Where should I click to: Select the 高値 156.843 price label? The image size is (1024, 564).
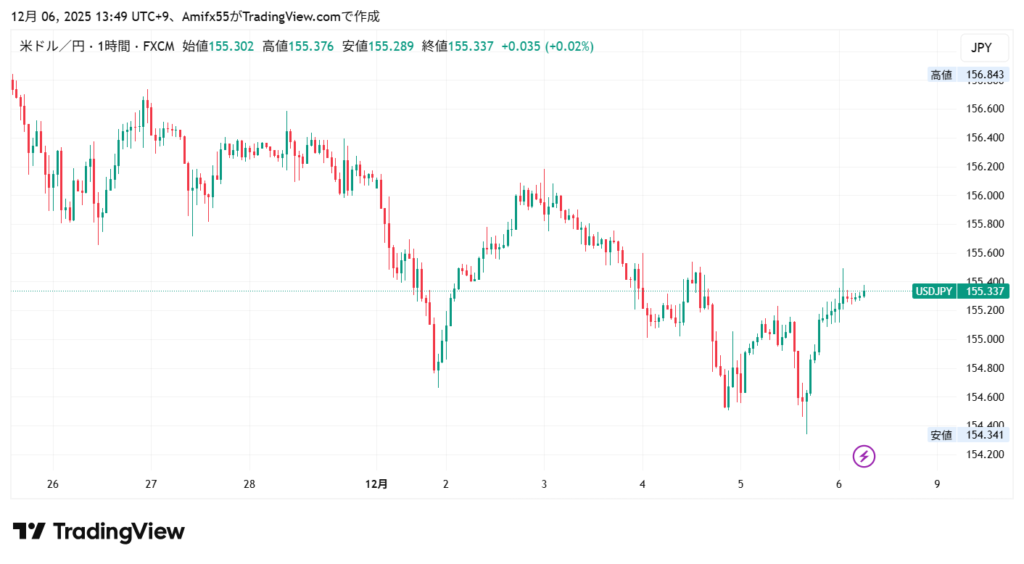point(968,75)
